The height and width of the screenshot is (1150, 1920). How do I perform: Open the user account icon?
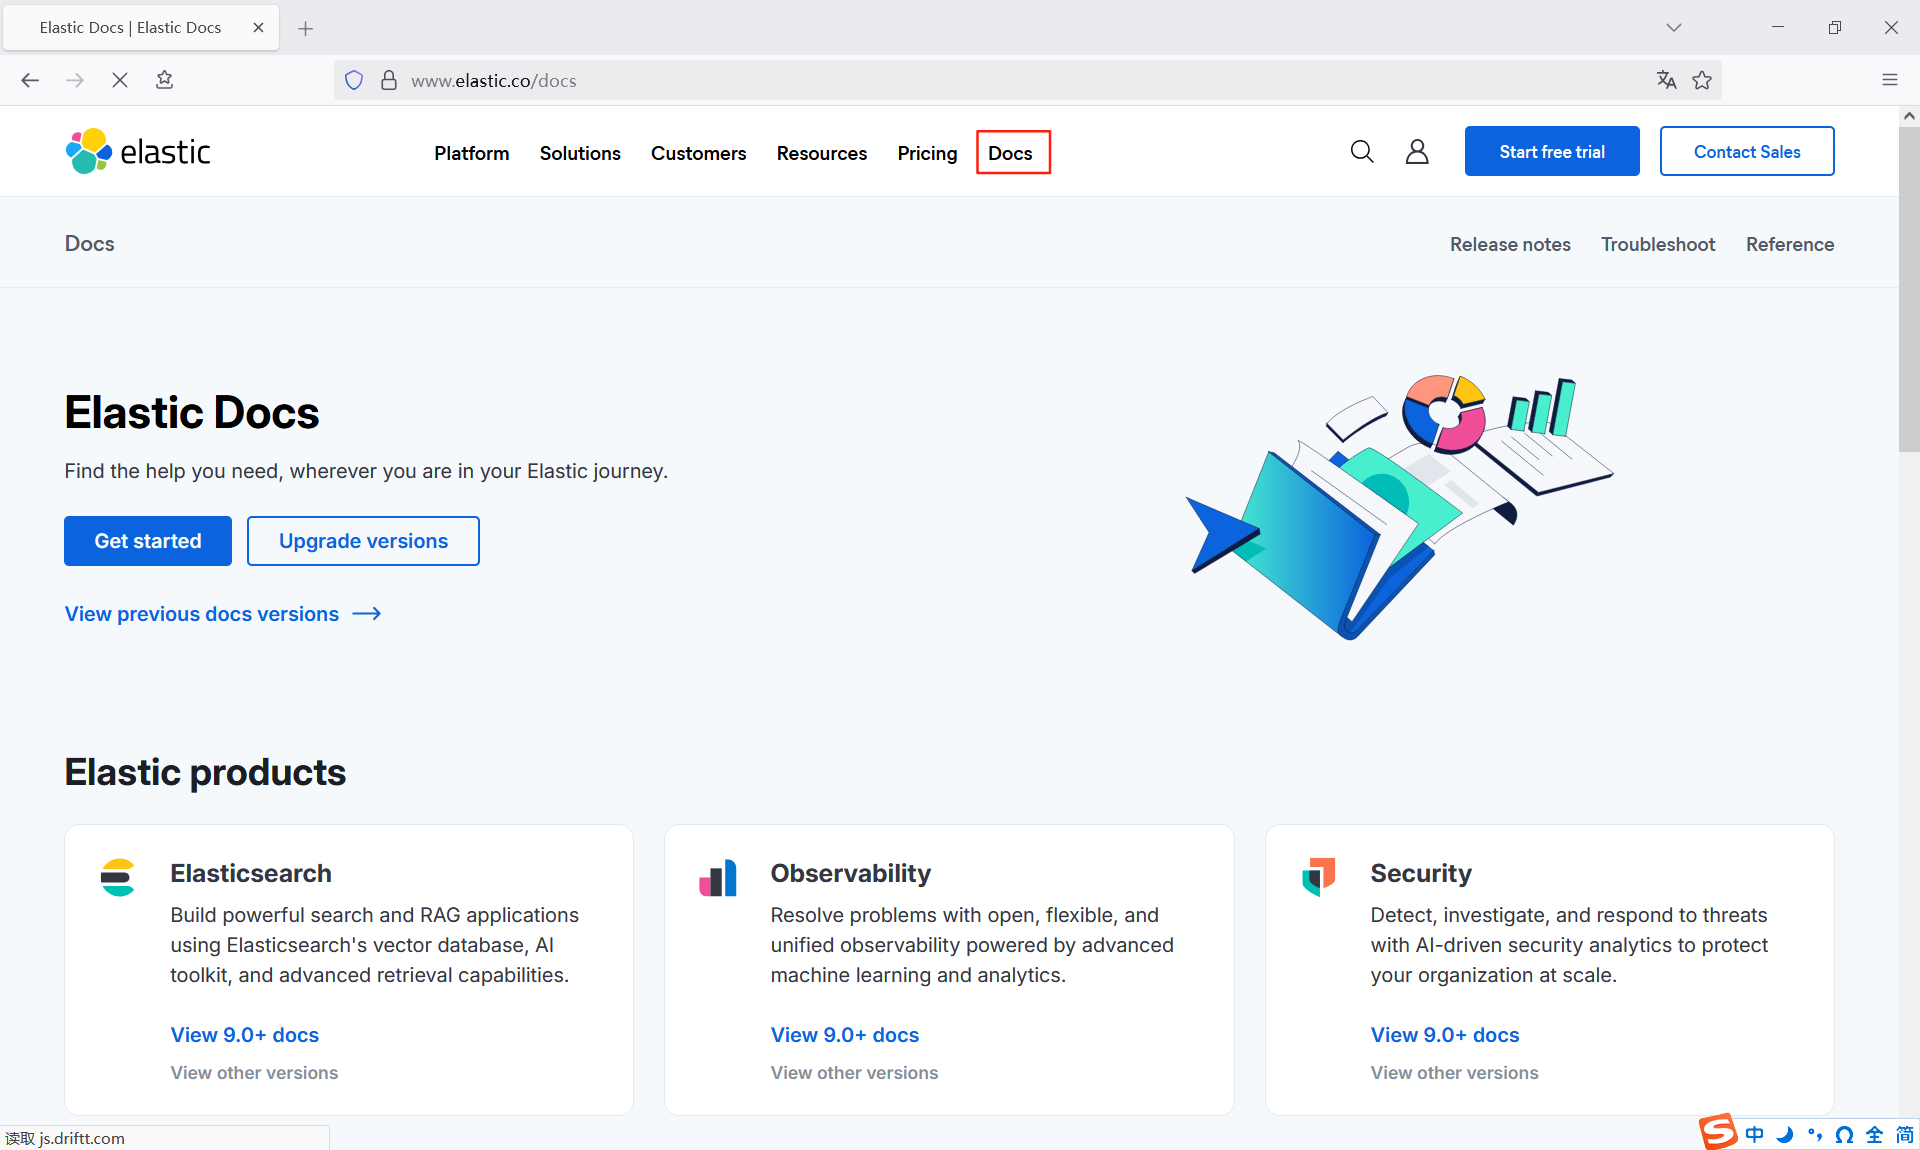(x=1417, y=152)
